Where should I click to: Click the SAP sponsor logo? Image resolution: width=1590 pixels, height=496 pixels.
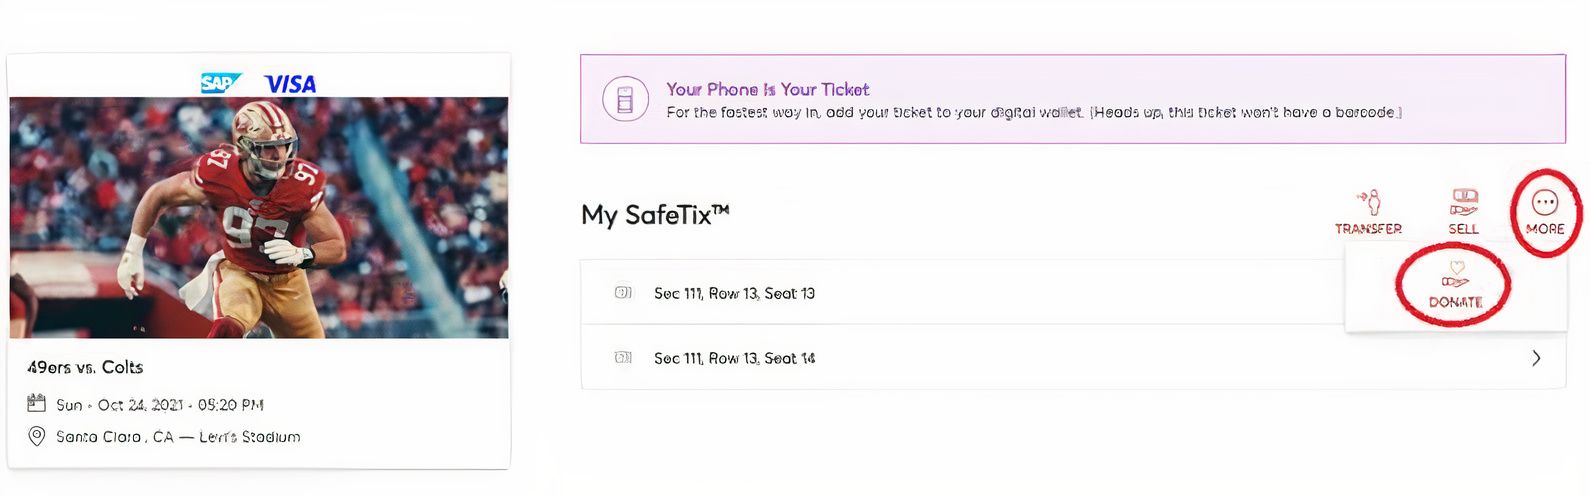click(221, 83)
